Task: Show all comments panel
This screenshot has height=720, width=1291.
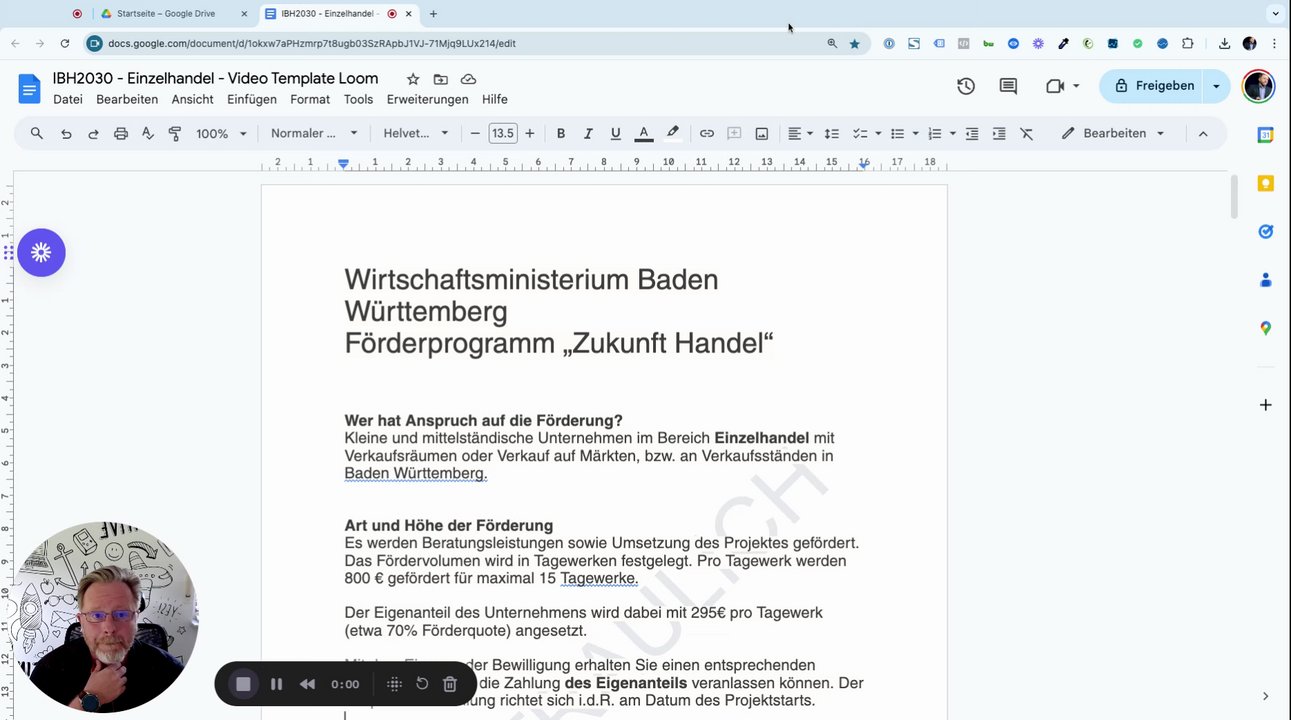Action: point(1008,86)
